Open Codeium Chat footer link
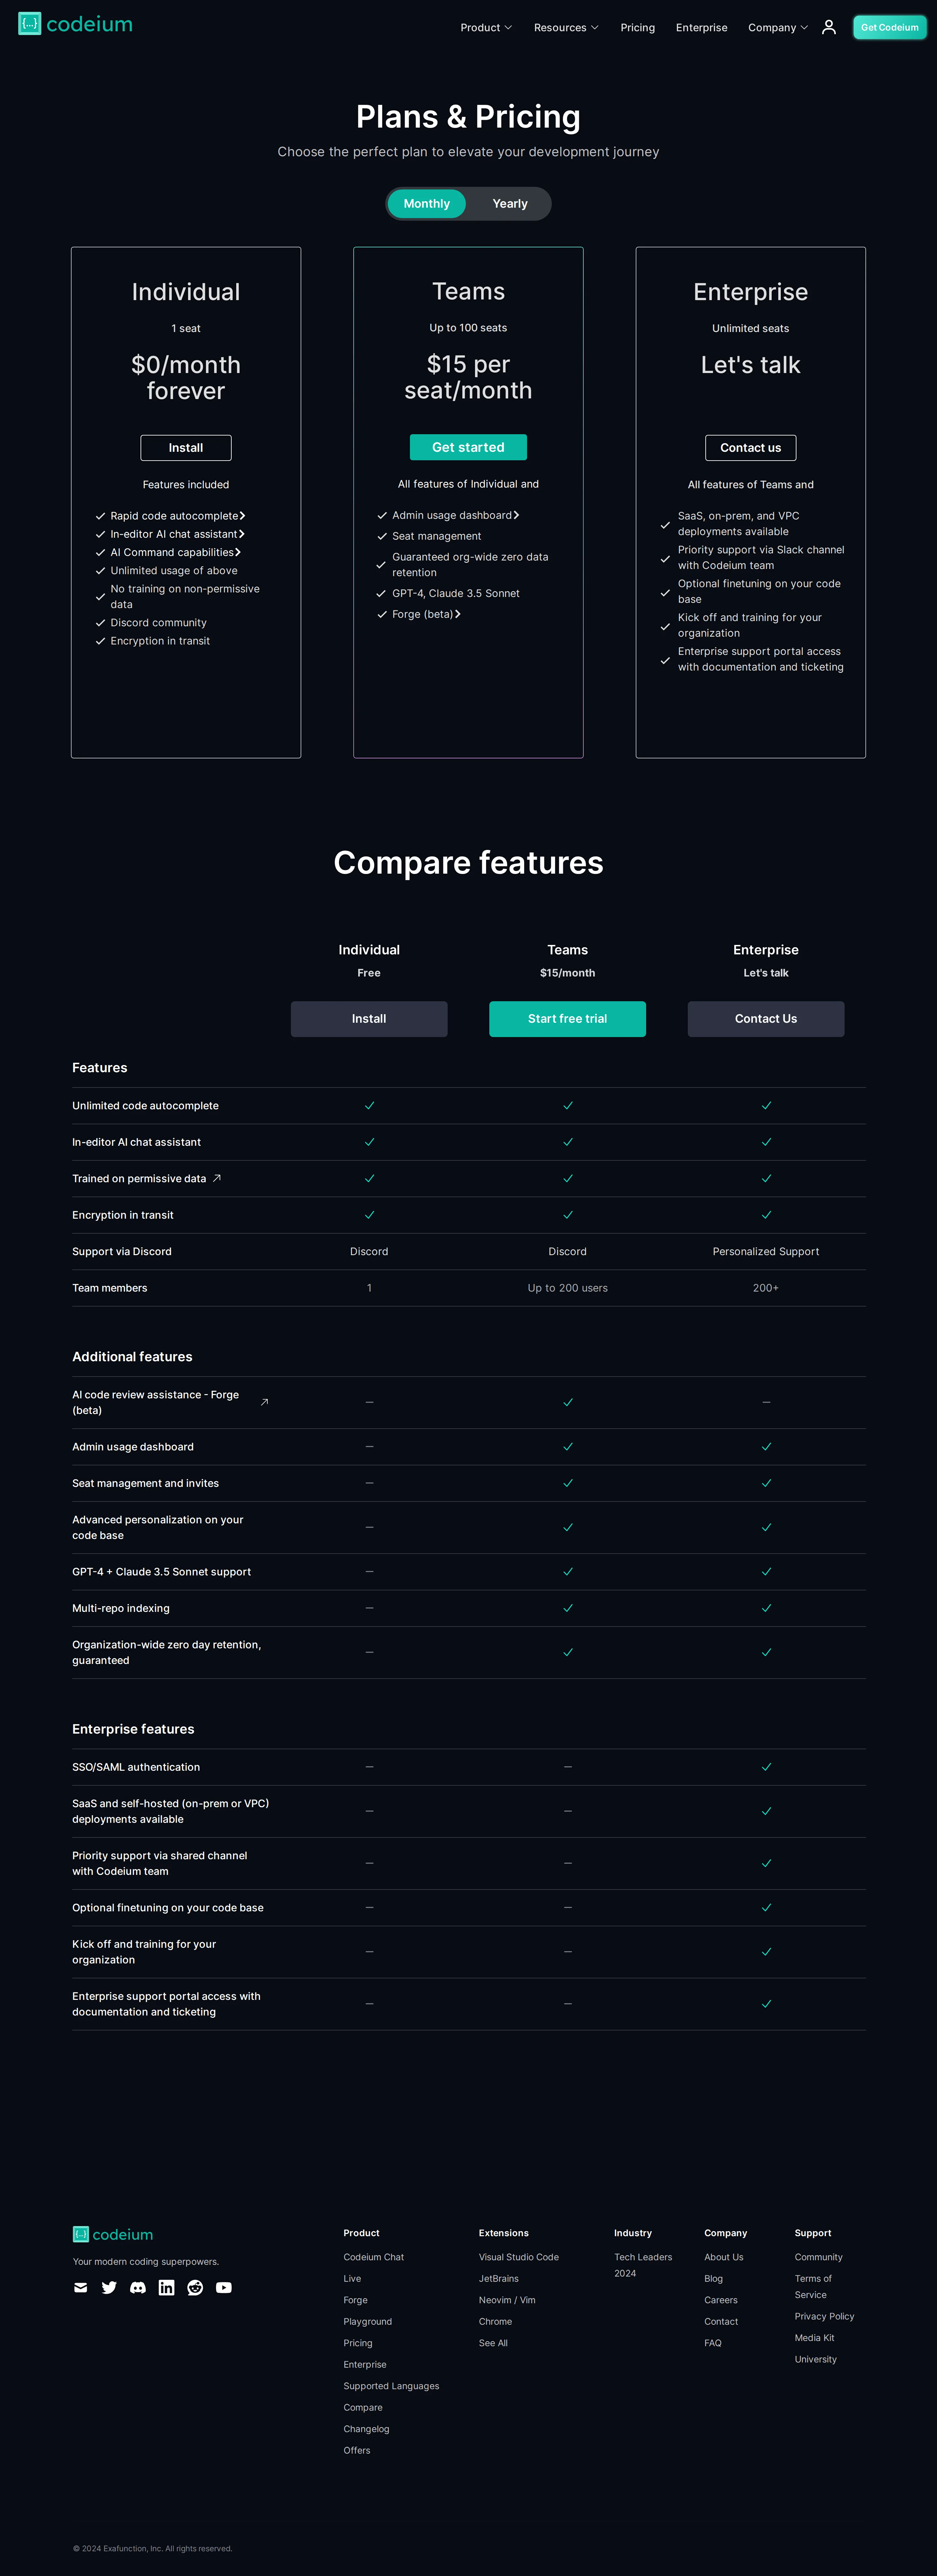The height and width of the screenshot is (2576, 937). click(x=374, y=2257)
